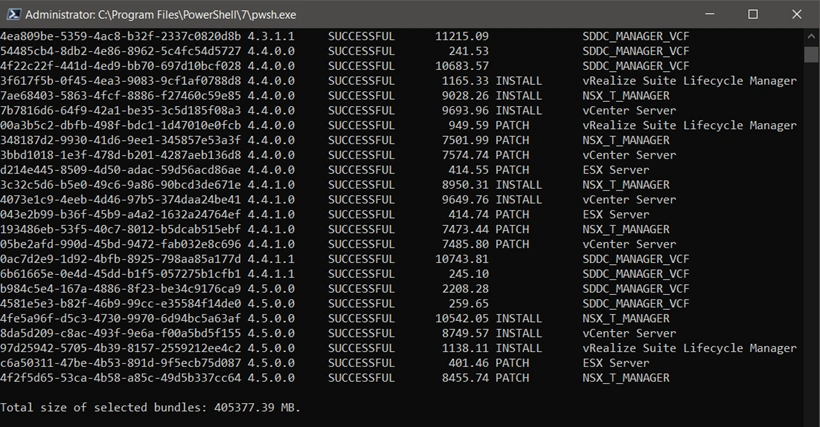
Task: Click size value 9693.96
Action: coord(465,110)
